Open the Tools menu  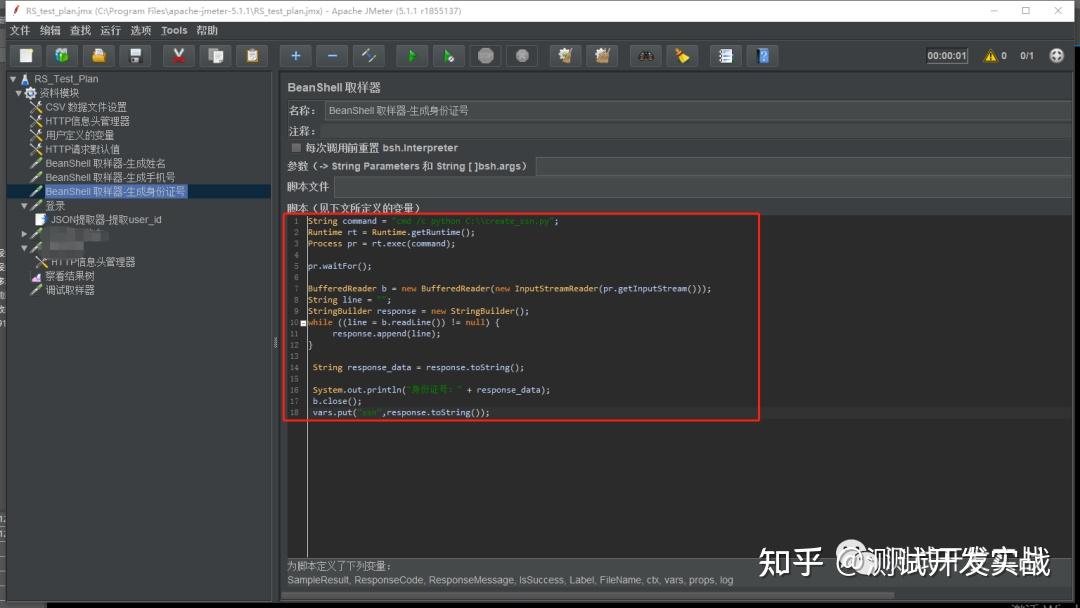[x=174, y=30]
